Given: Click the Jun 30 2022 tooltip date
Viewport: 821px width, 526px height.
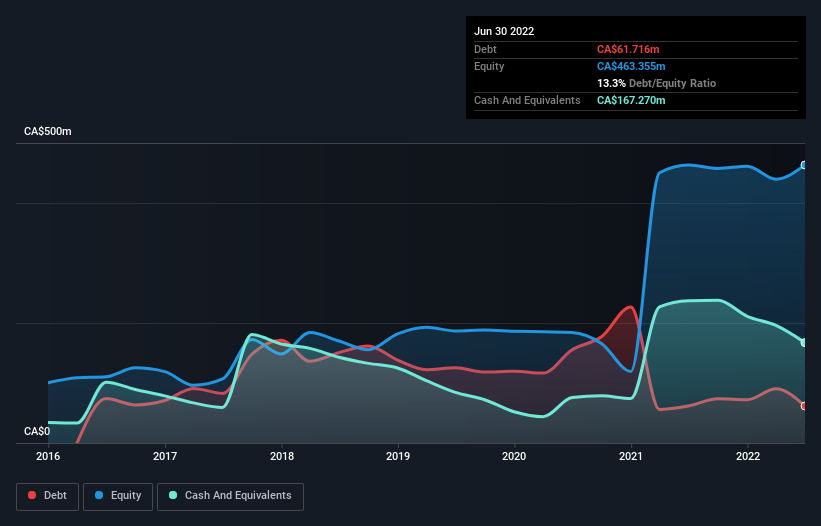Looking at the screenshot, I should (504, 31).
